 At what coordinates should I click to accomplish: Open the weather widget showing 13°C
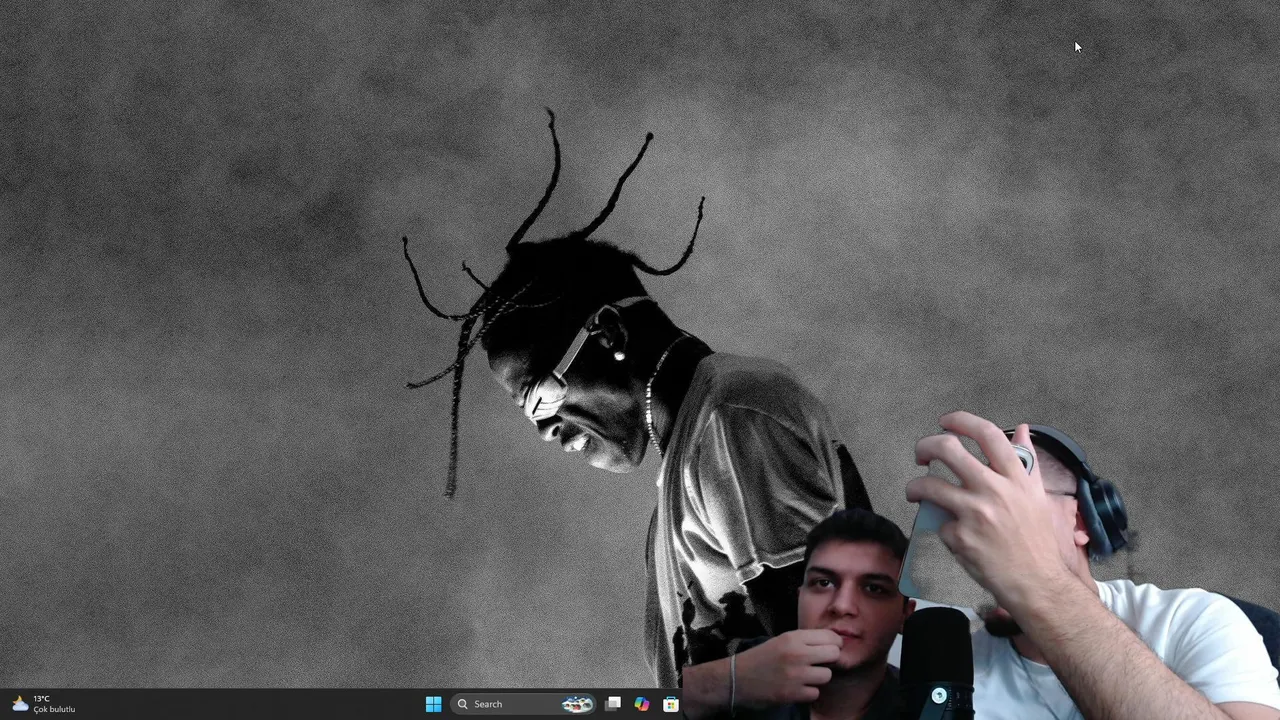point(43,704)
